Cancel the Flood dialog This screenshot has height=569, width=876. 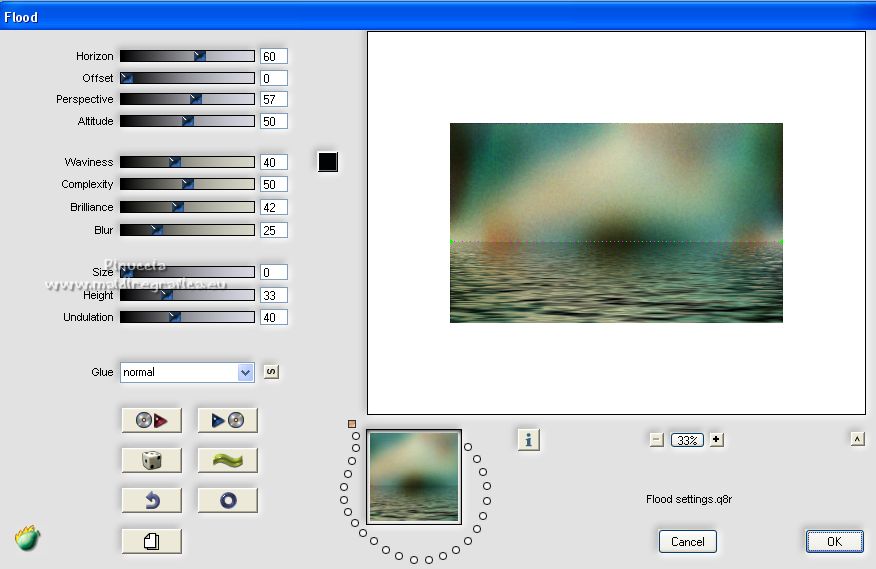pyautogui.click(x=687, y=541)
